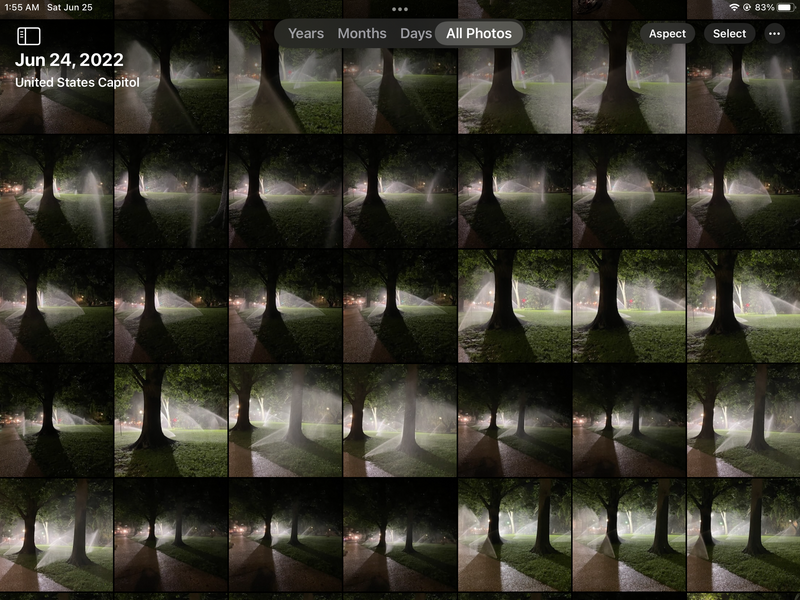Switch to the Months view
The image size is (800, 600).
click(x=362, y=34)
